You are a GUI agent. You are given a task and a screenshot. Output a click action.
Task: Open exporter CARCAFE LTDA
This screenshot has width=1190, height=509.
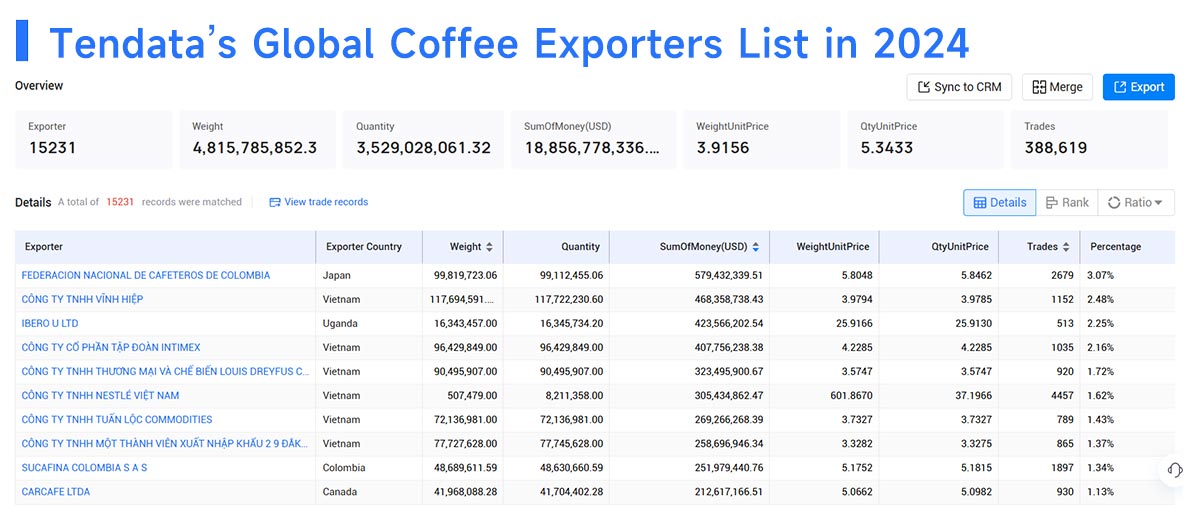click(x=55, y=492)
